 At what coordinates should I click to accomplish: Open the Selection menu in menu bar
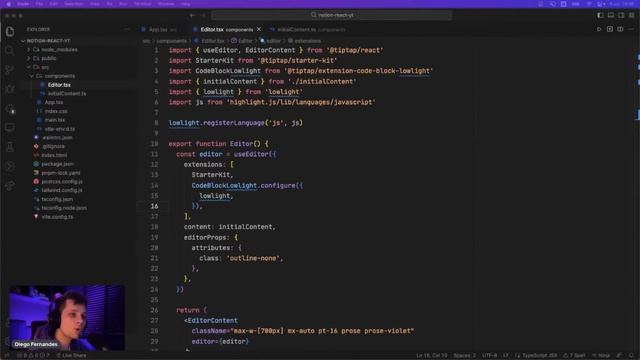pos(74,4)
